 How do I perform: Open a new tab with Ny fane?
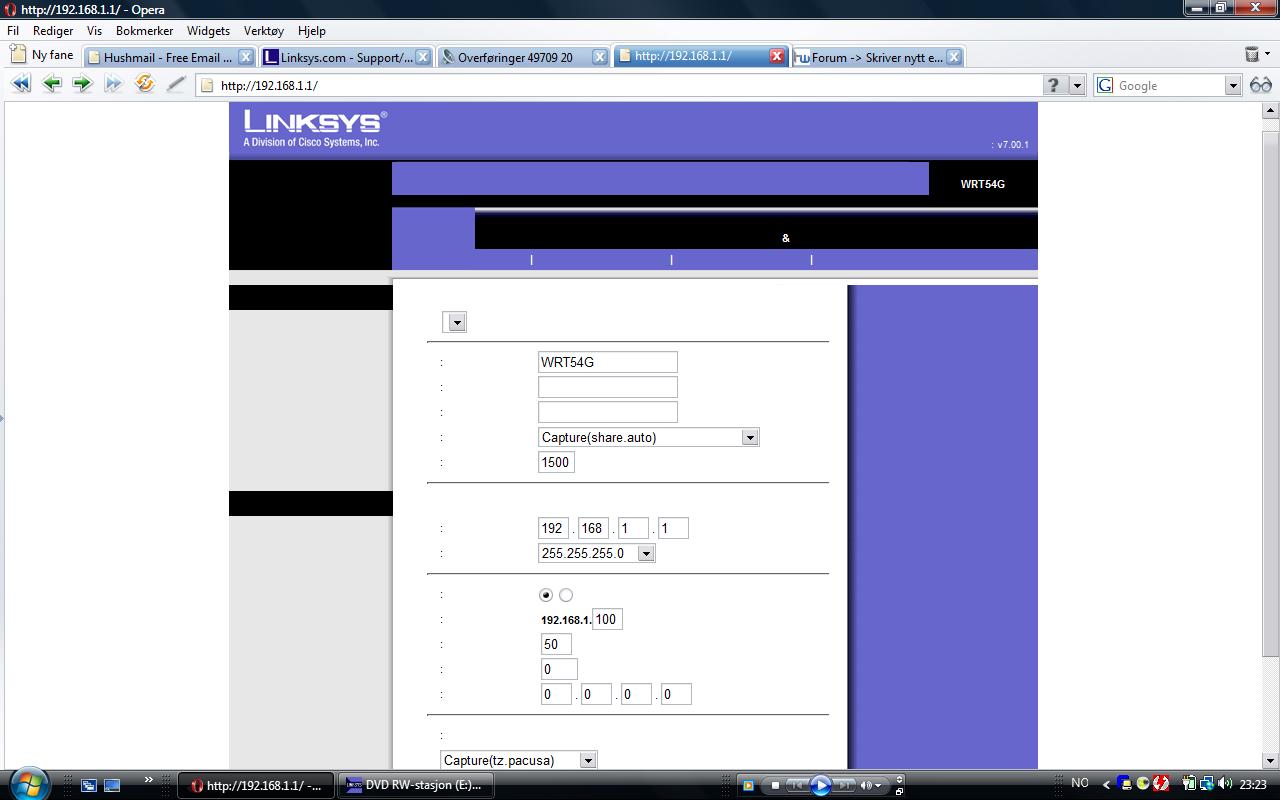[x=42, y=55]
